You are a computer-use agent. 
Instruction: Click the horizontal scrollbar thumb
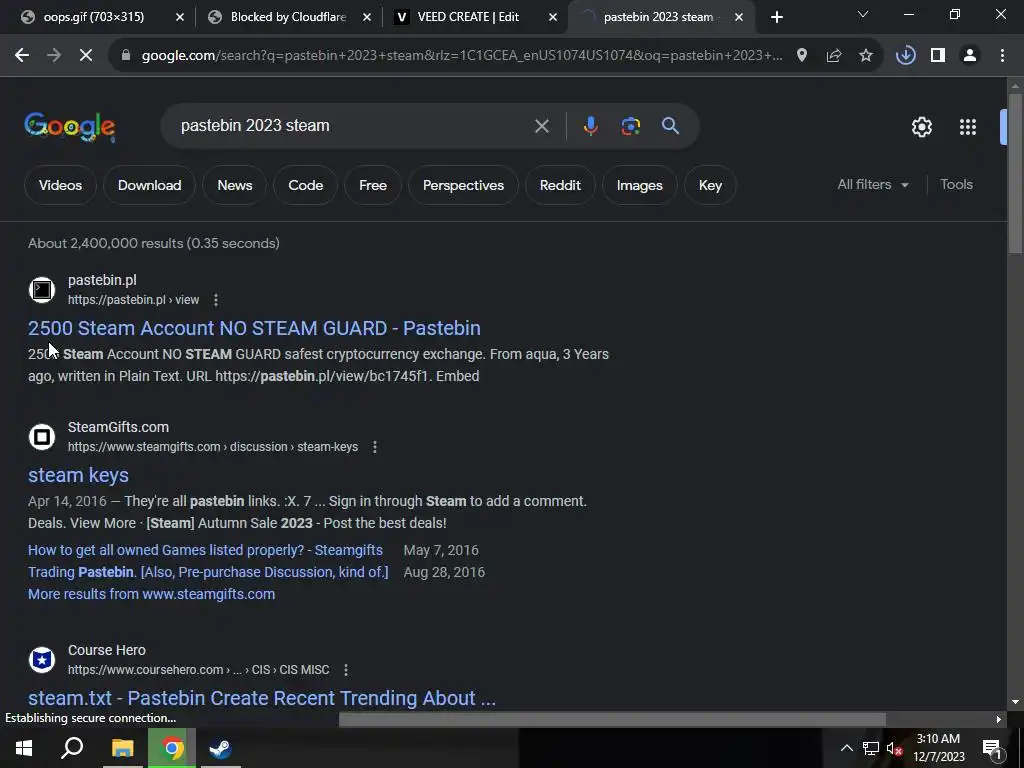pyautogui.click(x=612, y=719)
